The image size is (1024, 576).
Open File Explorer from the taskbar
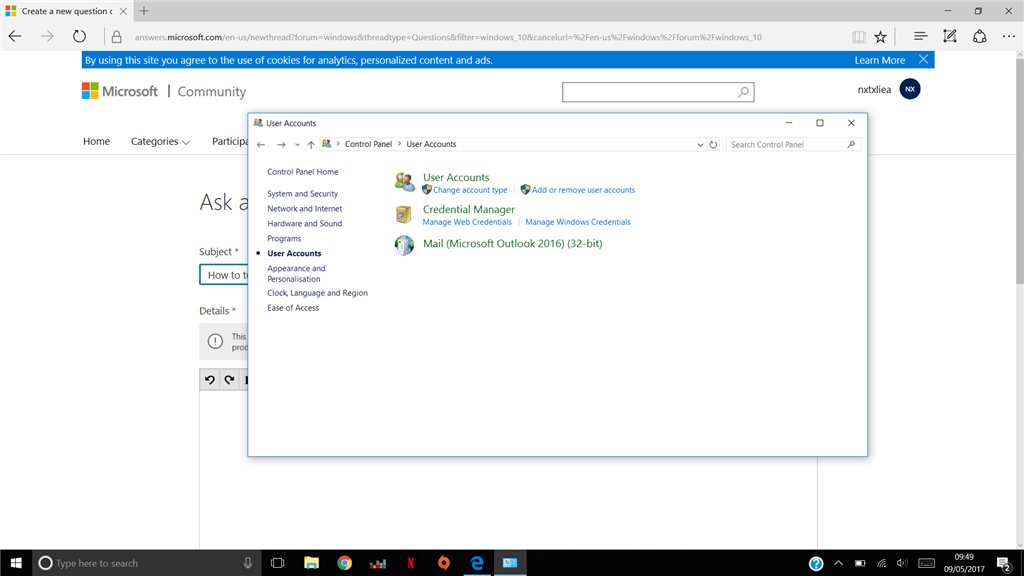pyautogui.click(x=312, y=563)
